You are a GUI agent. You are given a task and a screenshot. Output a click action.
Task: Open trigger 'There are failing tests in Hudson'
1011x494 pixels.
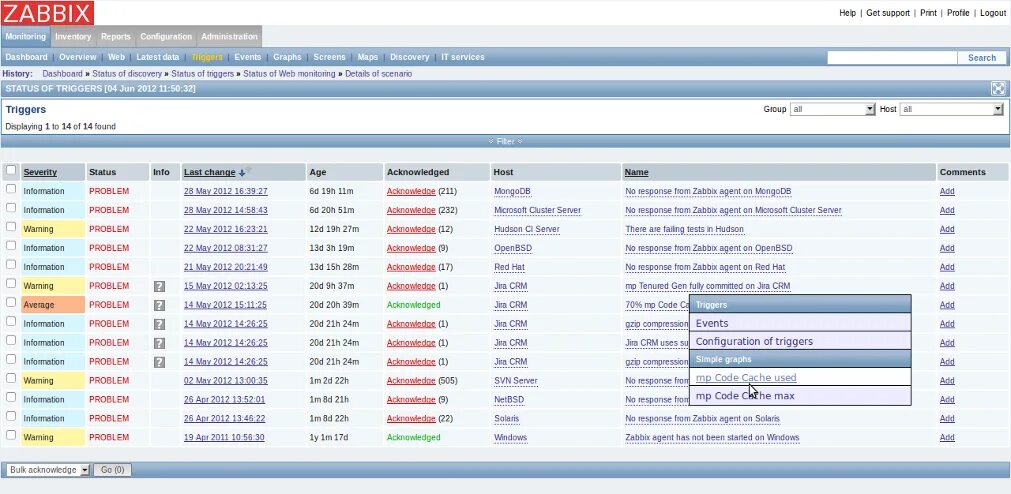point(684,229)
